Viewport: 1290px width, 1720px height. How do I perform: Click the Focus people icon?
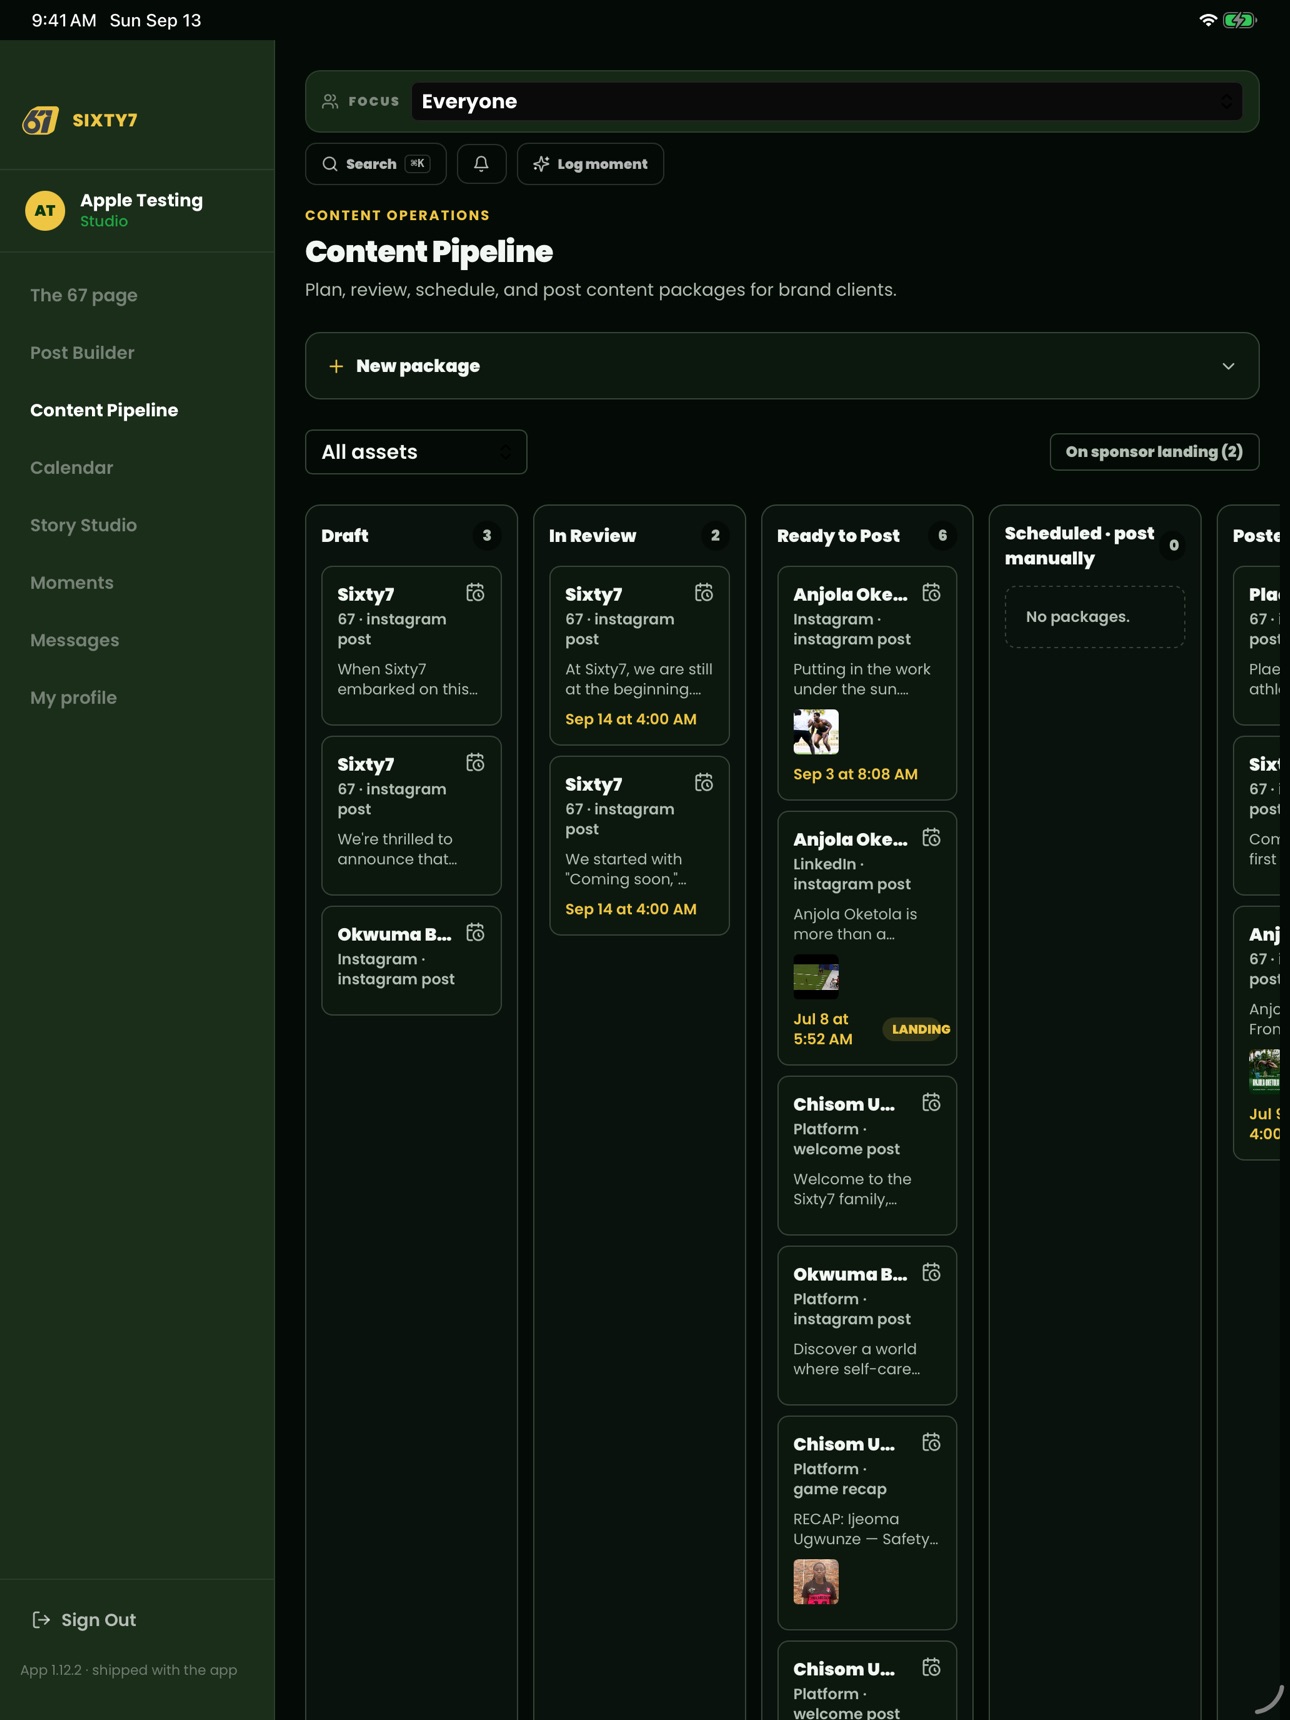pos(330,101)
